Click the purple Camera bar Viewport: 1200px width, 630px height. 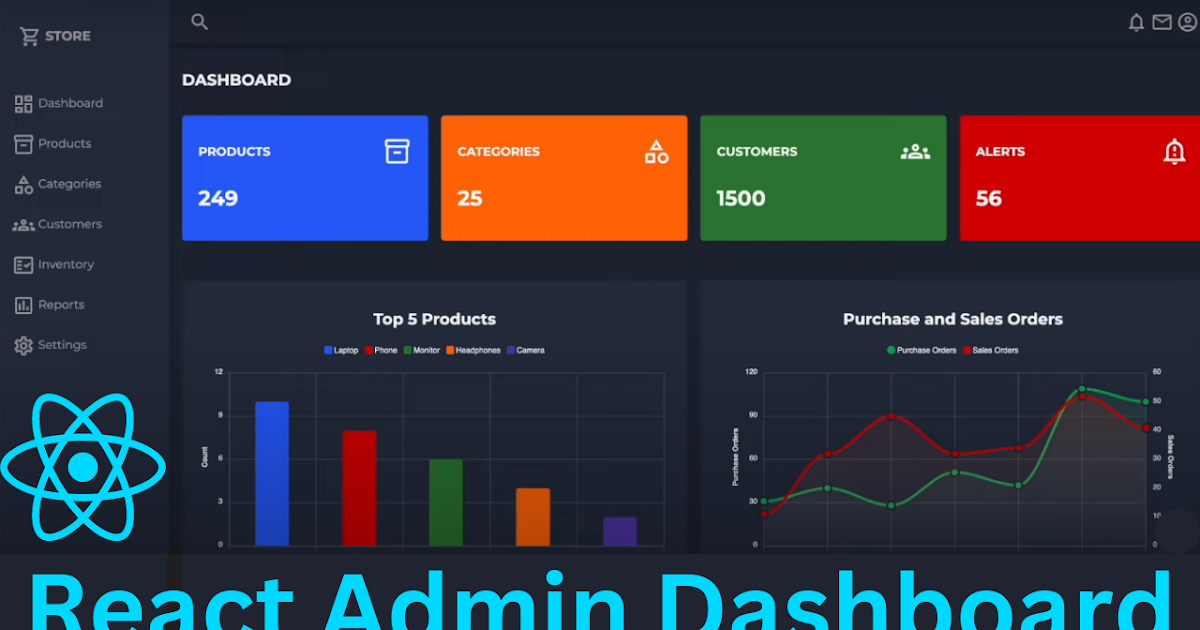click(x=620, y=531)
